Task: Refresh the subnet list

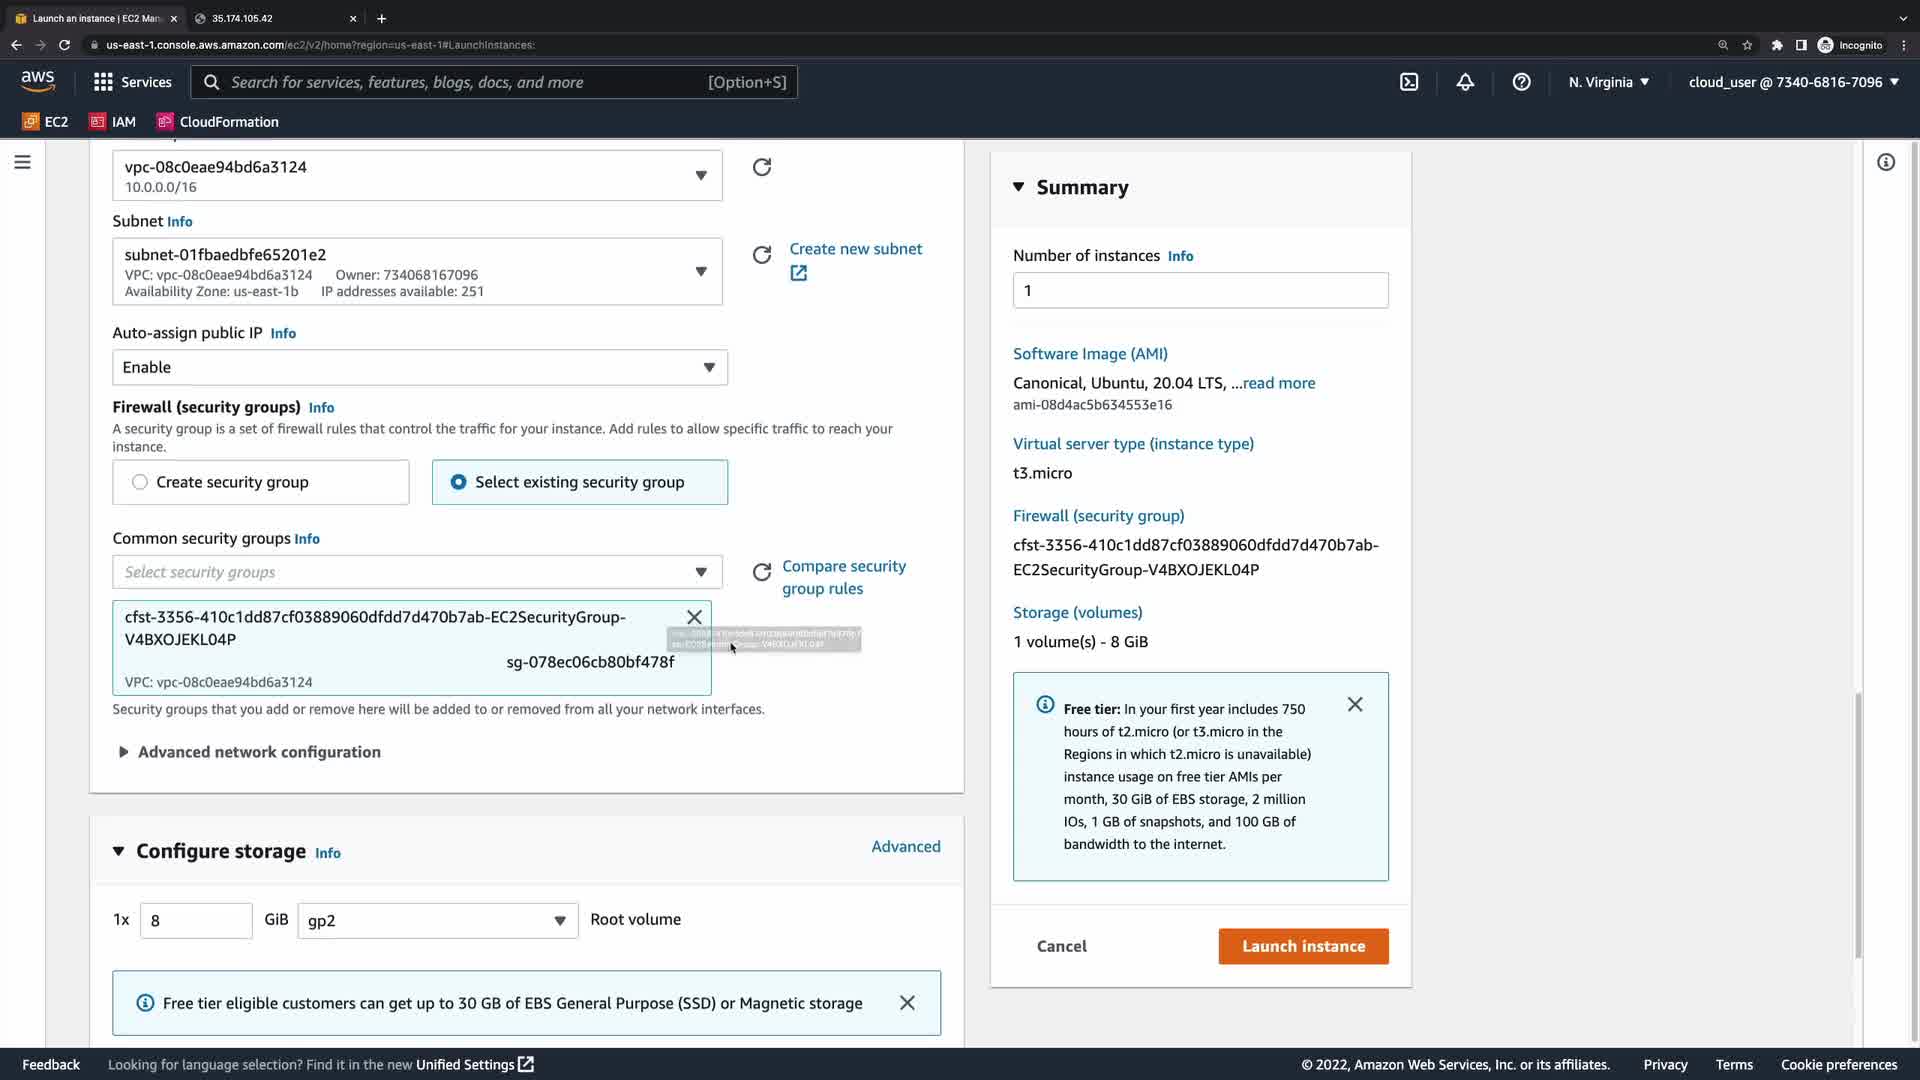Action: [762, 255]
